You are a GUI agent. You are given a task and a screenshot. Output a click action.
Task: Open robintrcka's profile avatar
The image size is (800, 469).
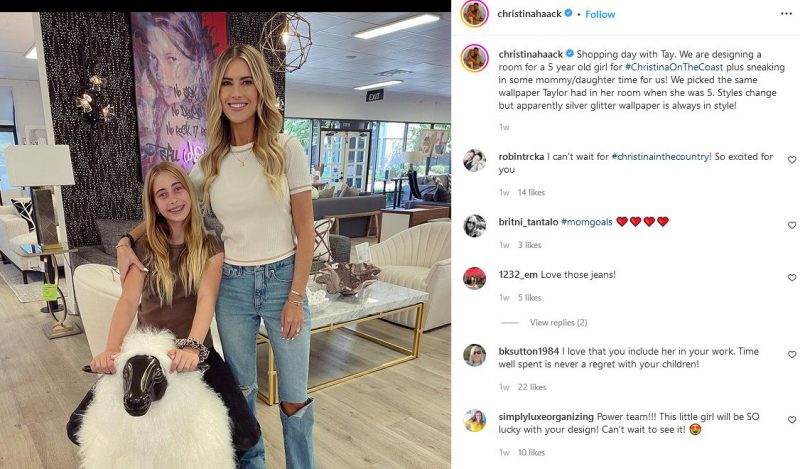(x=474, y=160)
